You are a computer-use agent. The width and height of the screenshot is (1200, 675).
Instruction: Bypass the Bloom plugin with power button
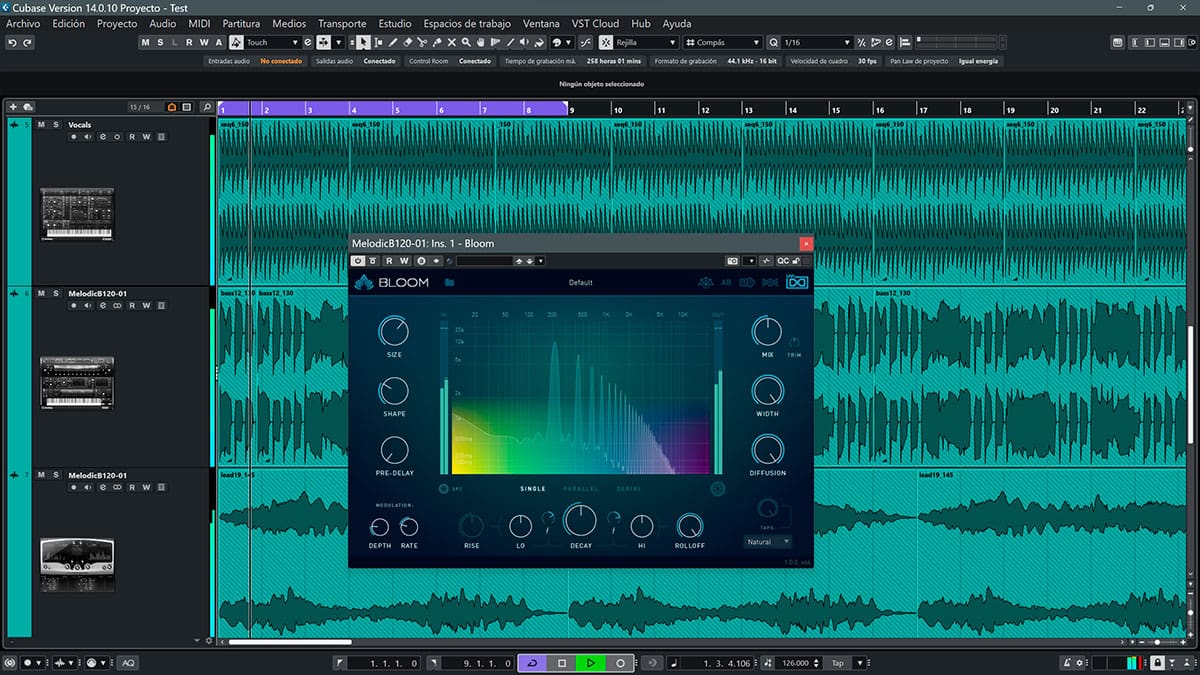tap(358, 261)
